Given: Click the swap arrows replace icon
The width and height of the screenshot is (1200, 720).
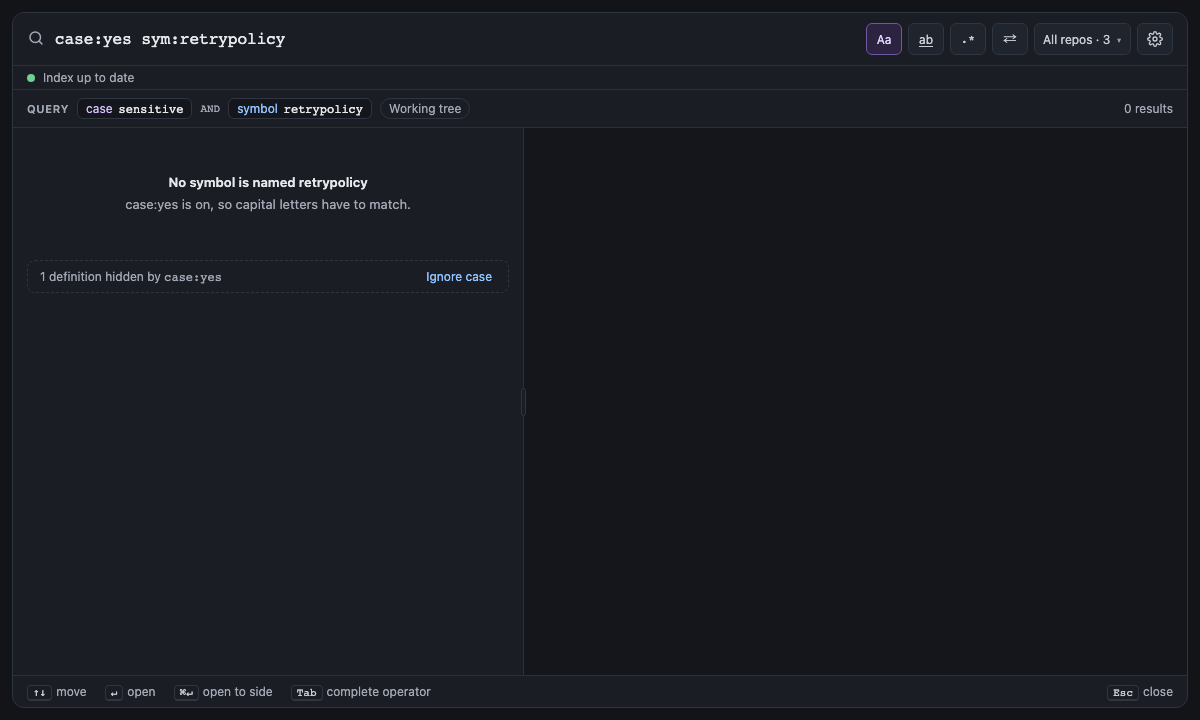Looking at the screenshot, I should [1010, 39].
